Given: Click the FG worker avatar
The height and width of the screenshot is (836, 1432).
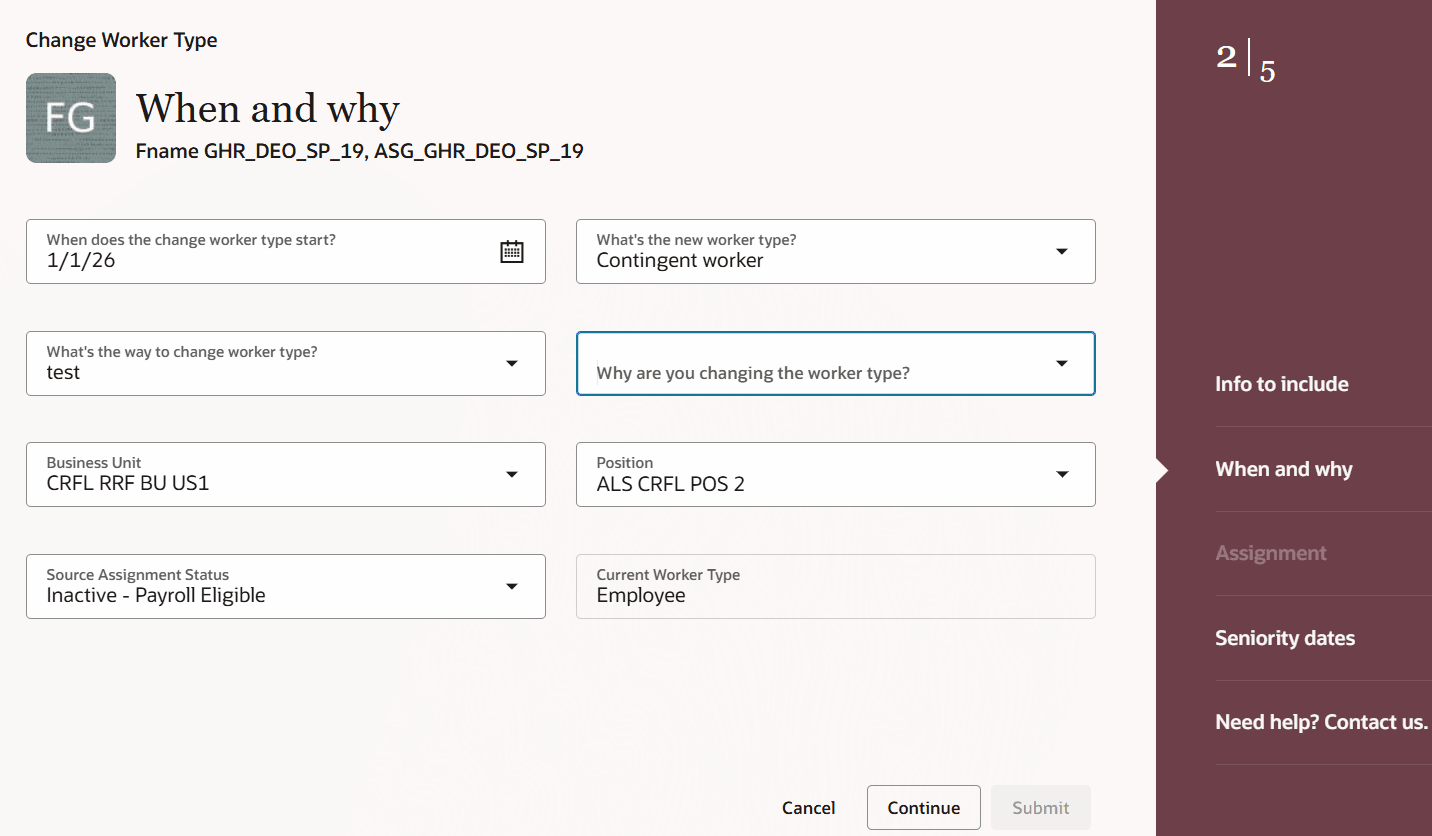Looking at the screenshot, I should pos(70,117).
